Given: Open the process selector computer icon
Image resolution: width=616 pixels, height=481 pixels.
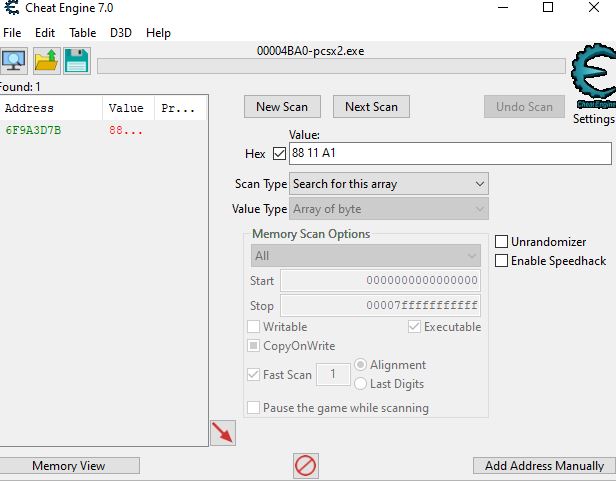Looking at the screenshot, I should tap(14, 61).
